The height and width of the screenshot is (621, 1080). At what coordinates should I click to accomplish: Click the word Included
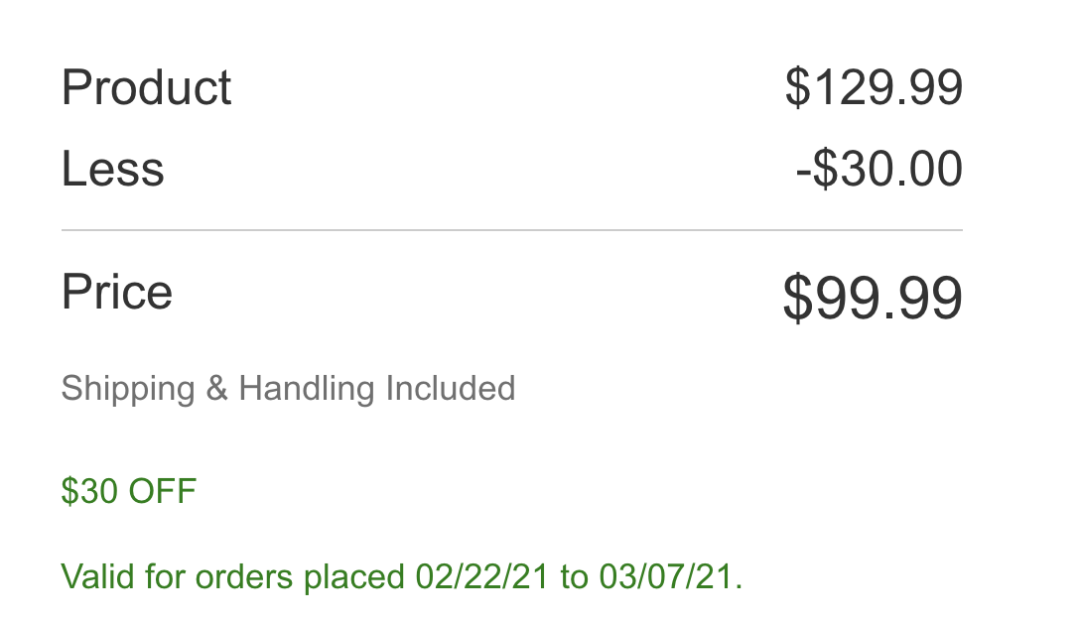coord(450,388)
